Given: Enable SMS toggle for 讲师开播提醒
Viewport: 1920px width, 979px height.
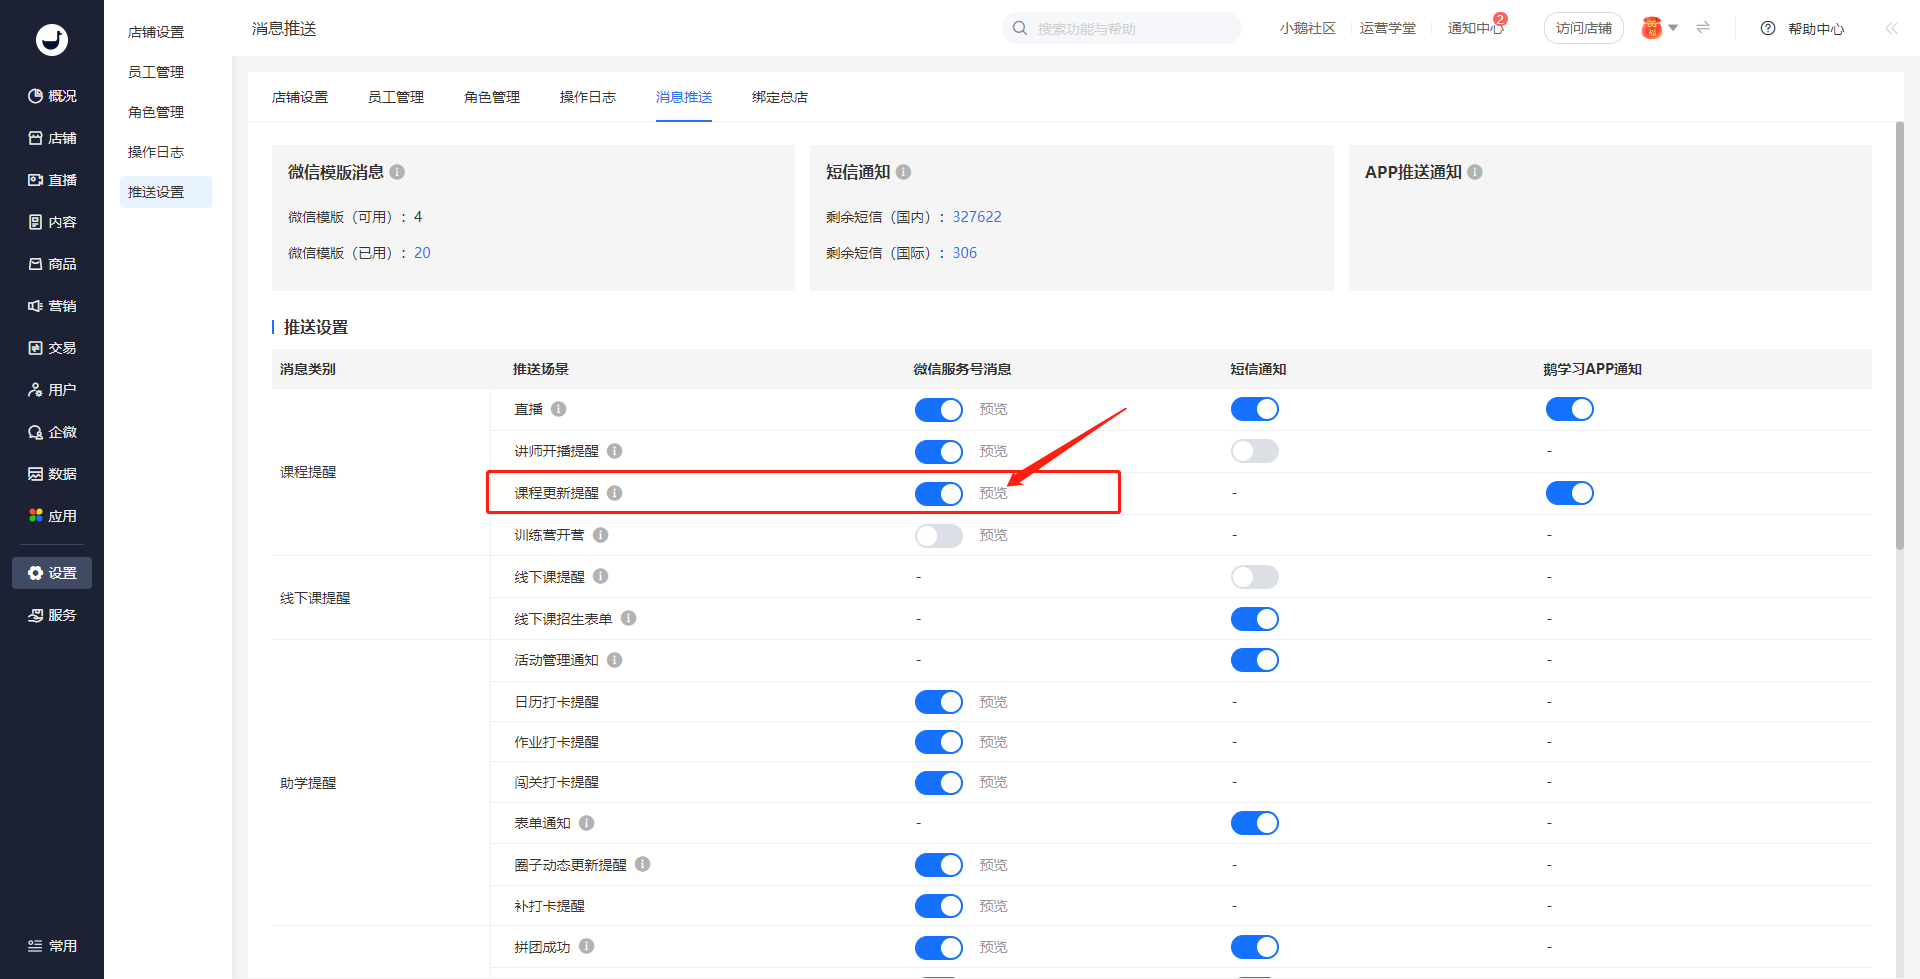Looking at the screenshot, I should (x=1254, y=451).
